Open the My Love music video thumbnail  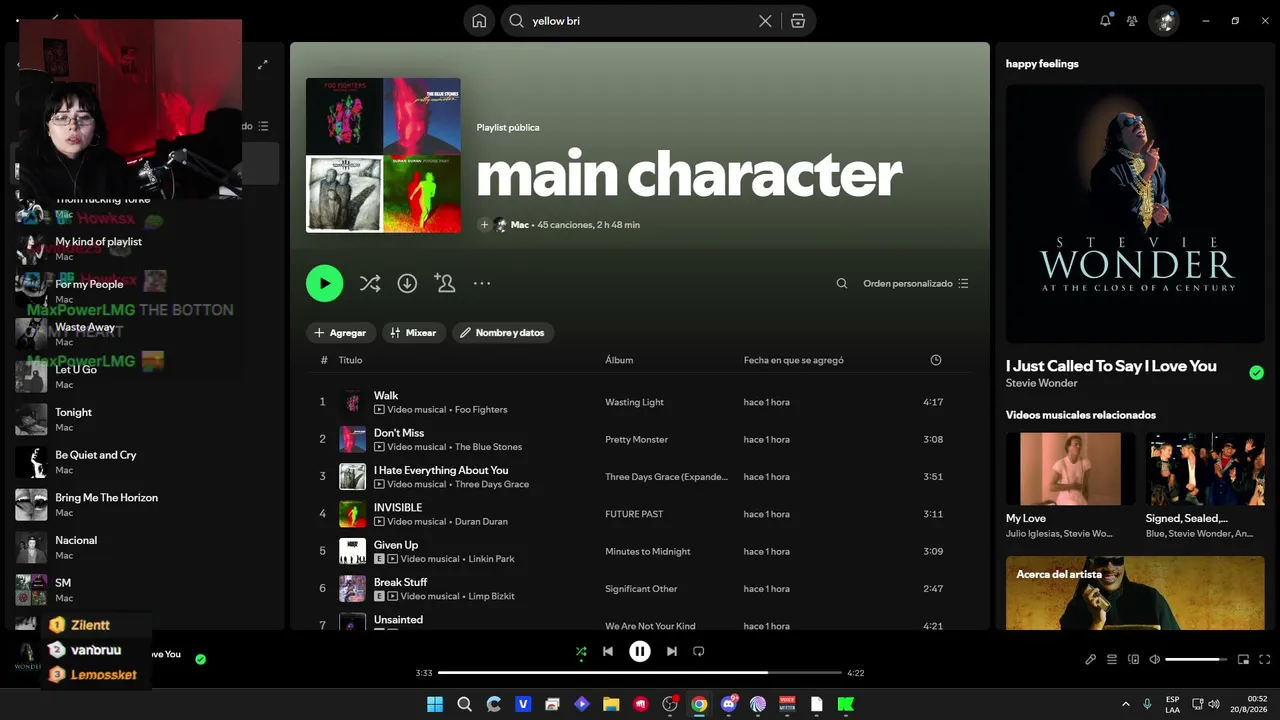click(x=1070, y=469)
